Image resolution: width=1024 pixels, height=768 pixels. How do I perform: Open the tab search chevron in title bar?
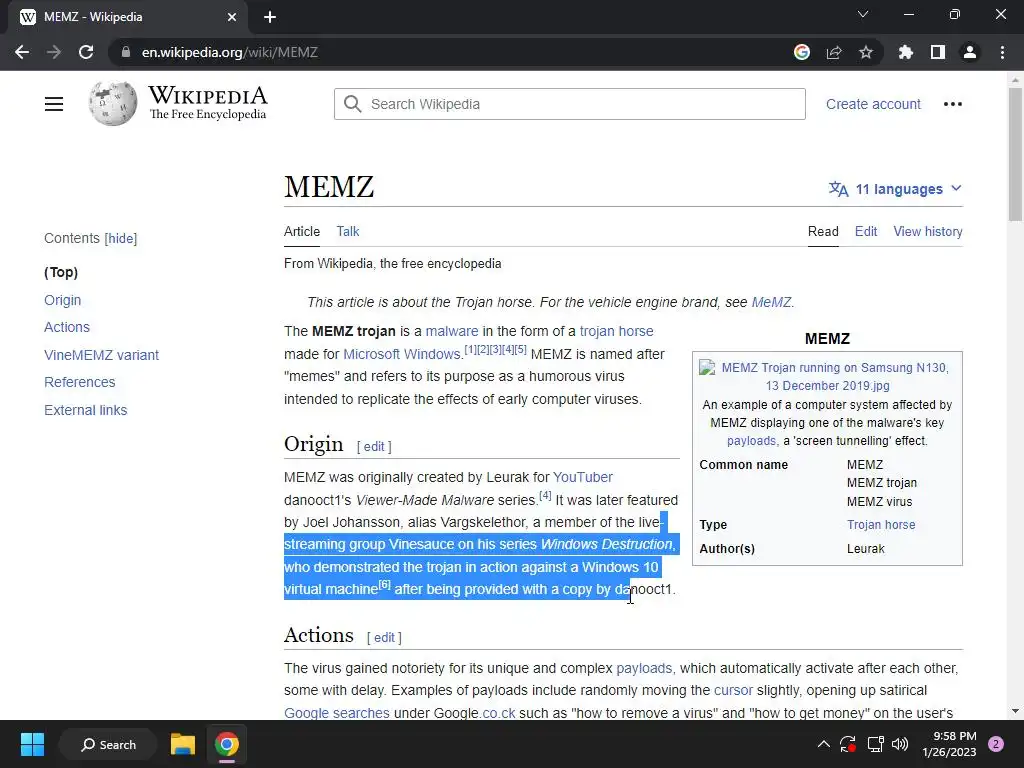[863, 14]
